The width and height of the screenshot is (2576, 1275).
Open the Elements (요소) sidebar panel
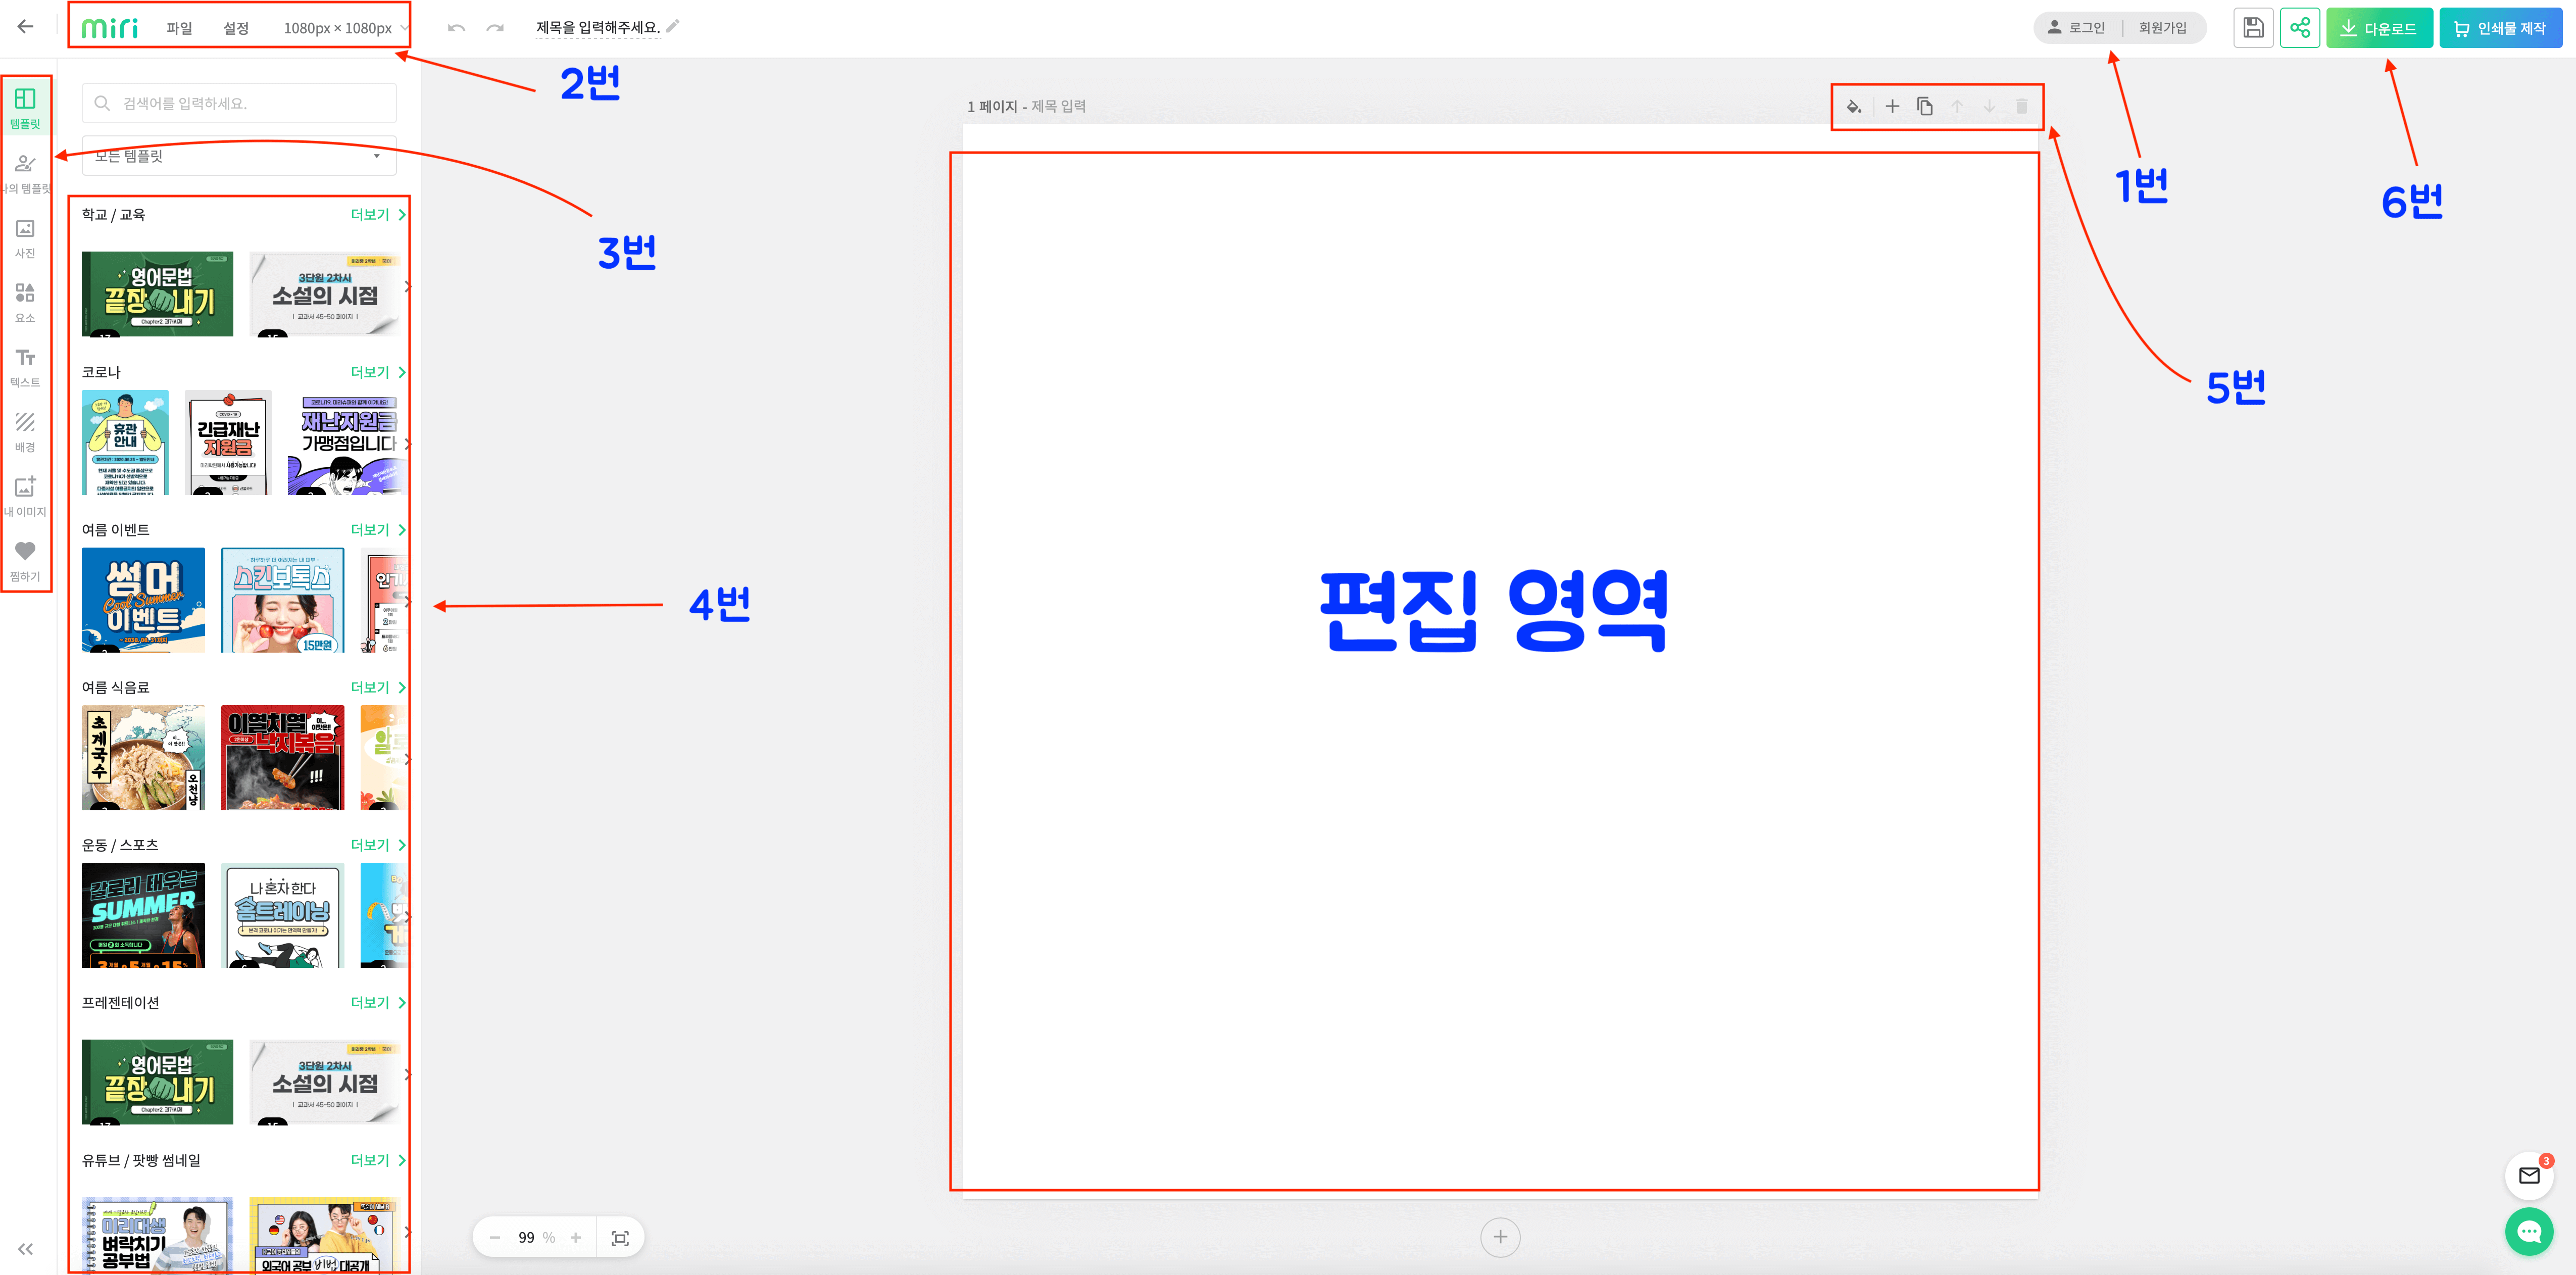pos(25,302)
